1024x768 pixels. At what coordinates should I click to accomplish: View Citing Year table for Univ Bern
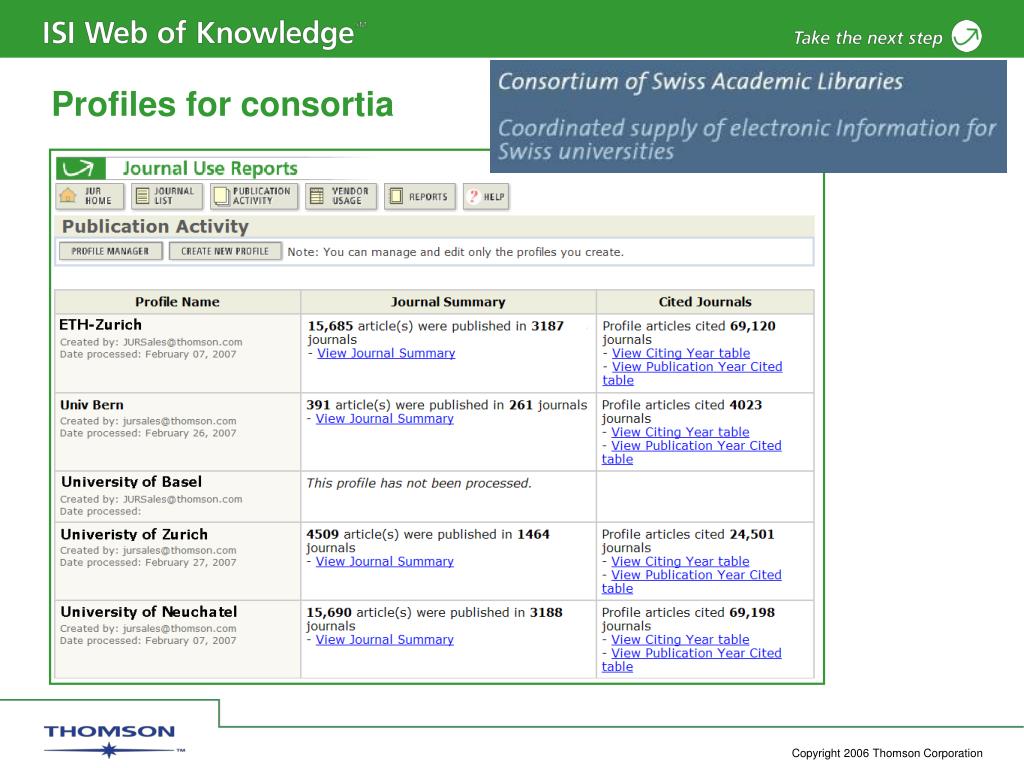coord(680,432)
